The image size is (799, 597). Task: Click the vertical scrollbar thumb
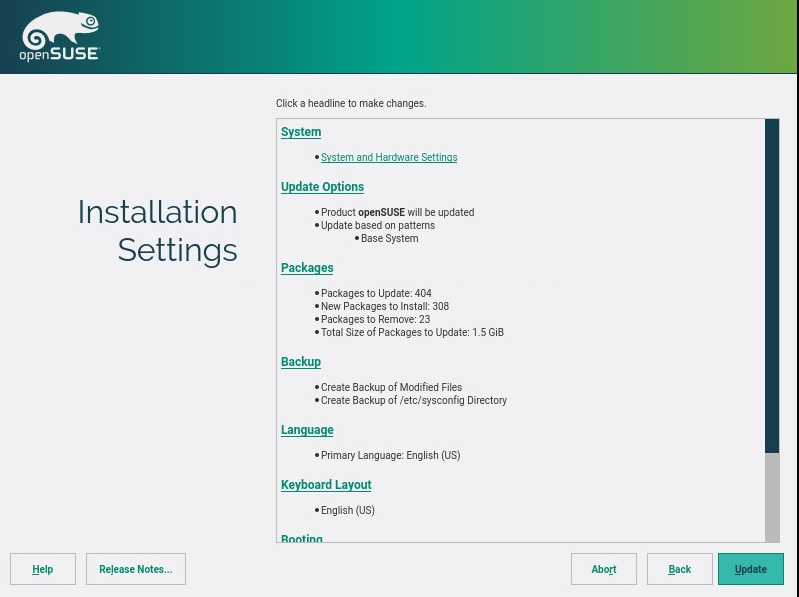pos(772,286)
